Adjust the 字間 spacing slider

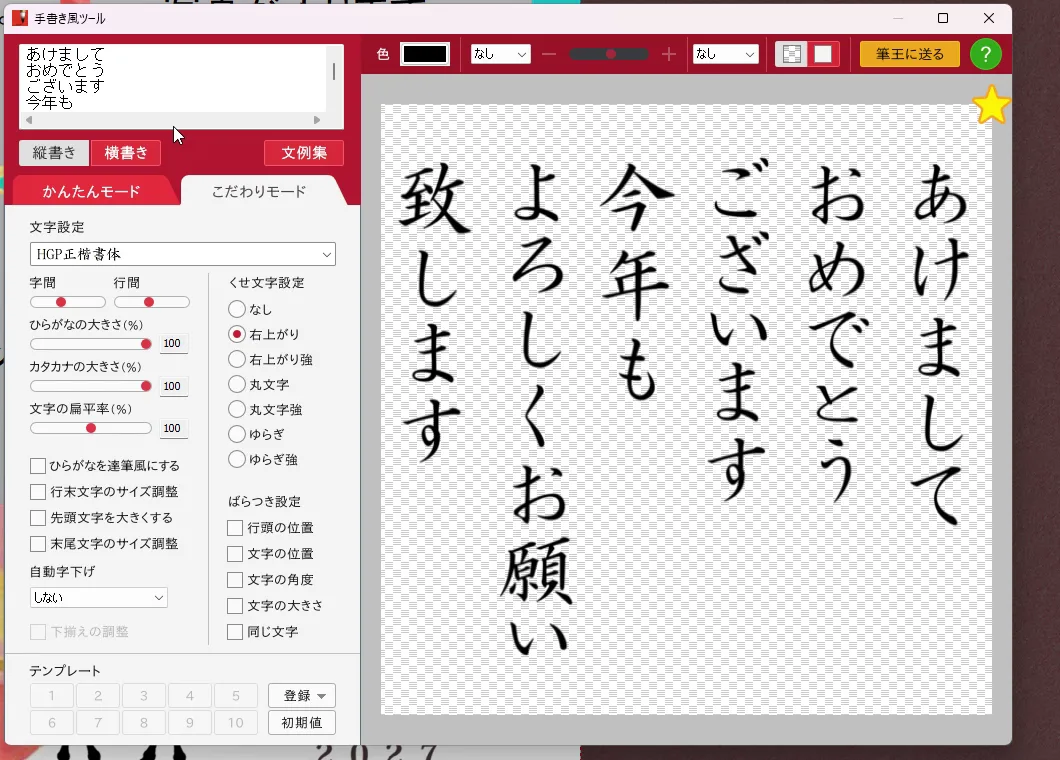click(68, 302)
